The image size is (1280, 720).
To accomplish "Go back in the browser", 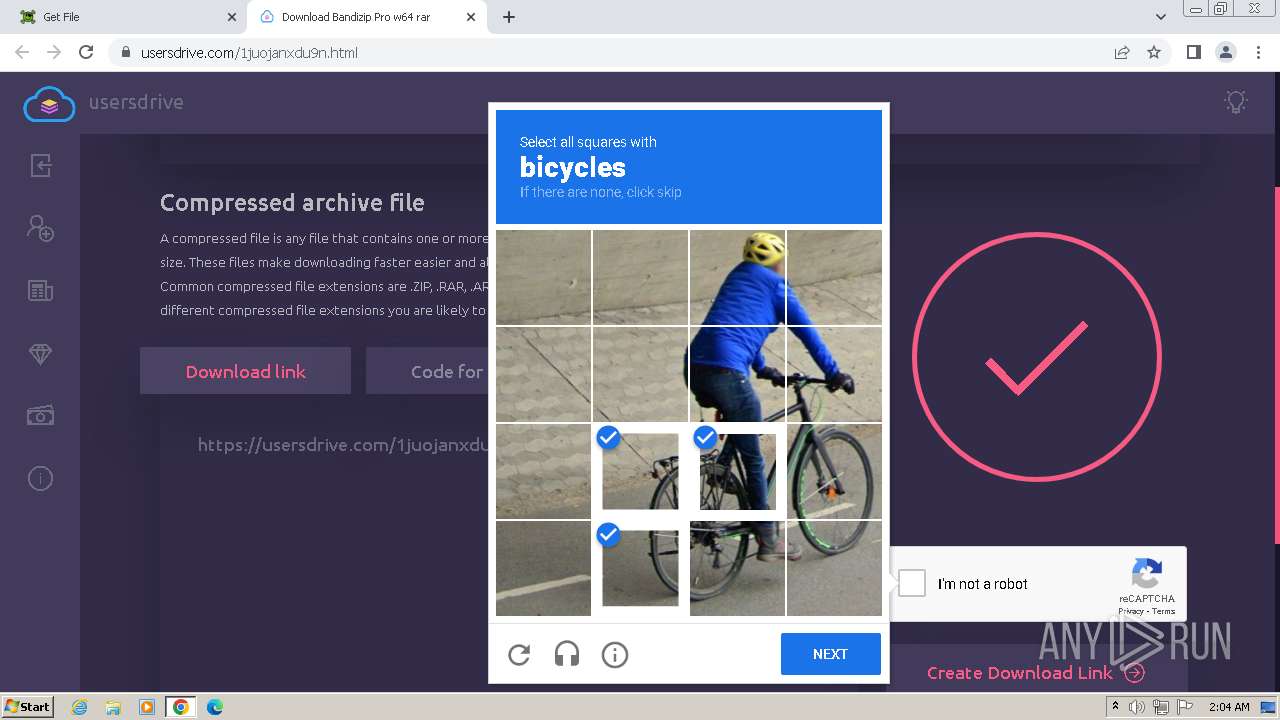I will pyautogui.click(x=22, y=52).
